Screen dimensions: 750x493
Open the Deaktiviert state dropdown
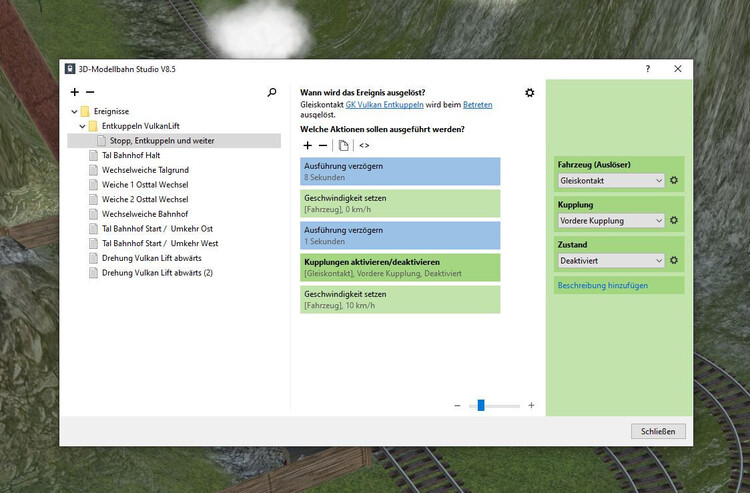click(x=610, y=261)
